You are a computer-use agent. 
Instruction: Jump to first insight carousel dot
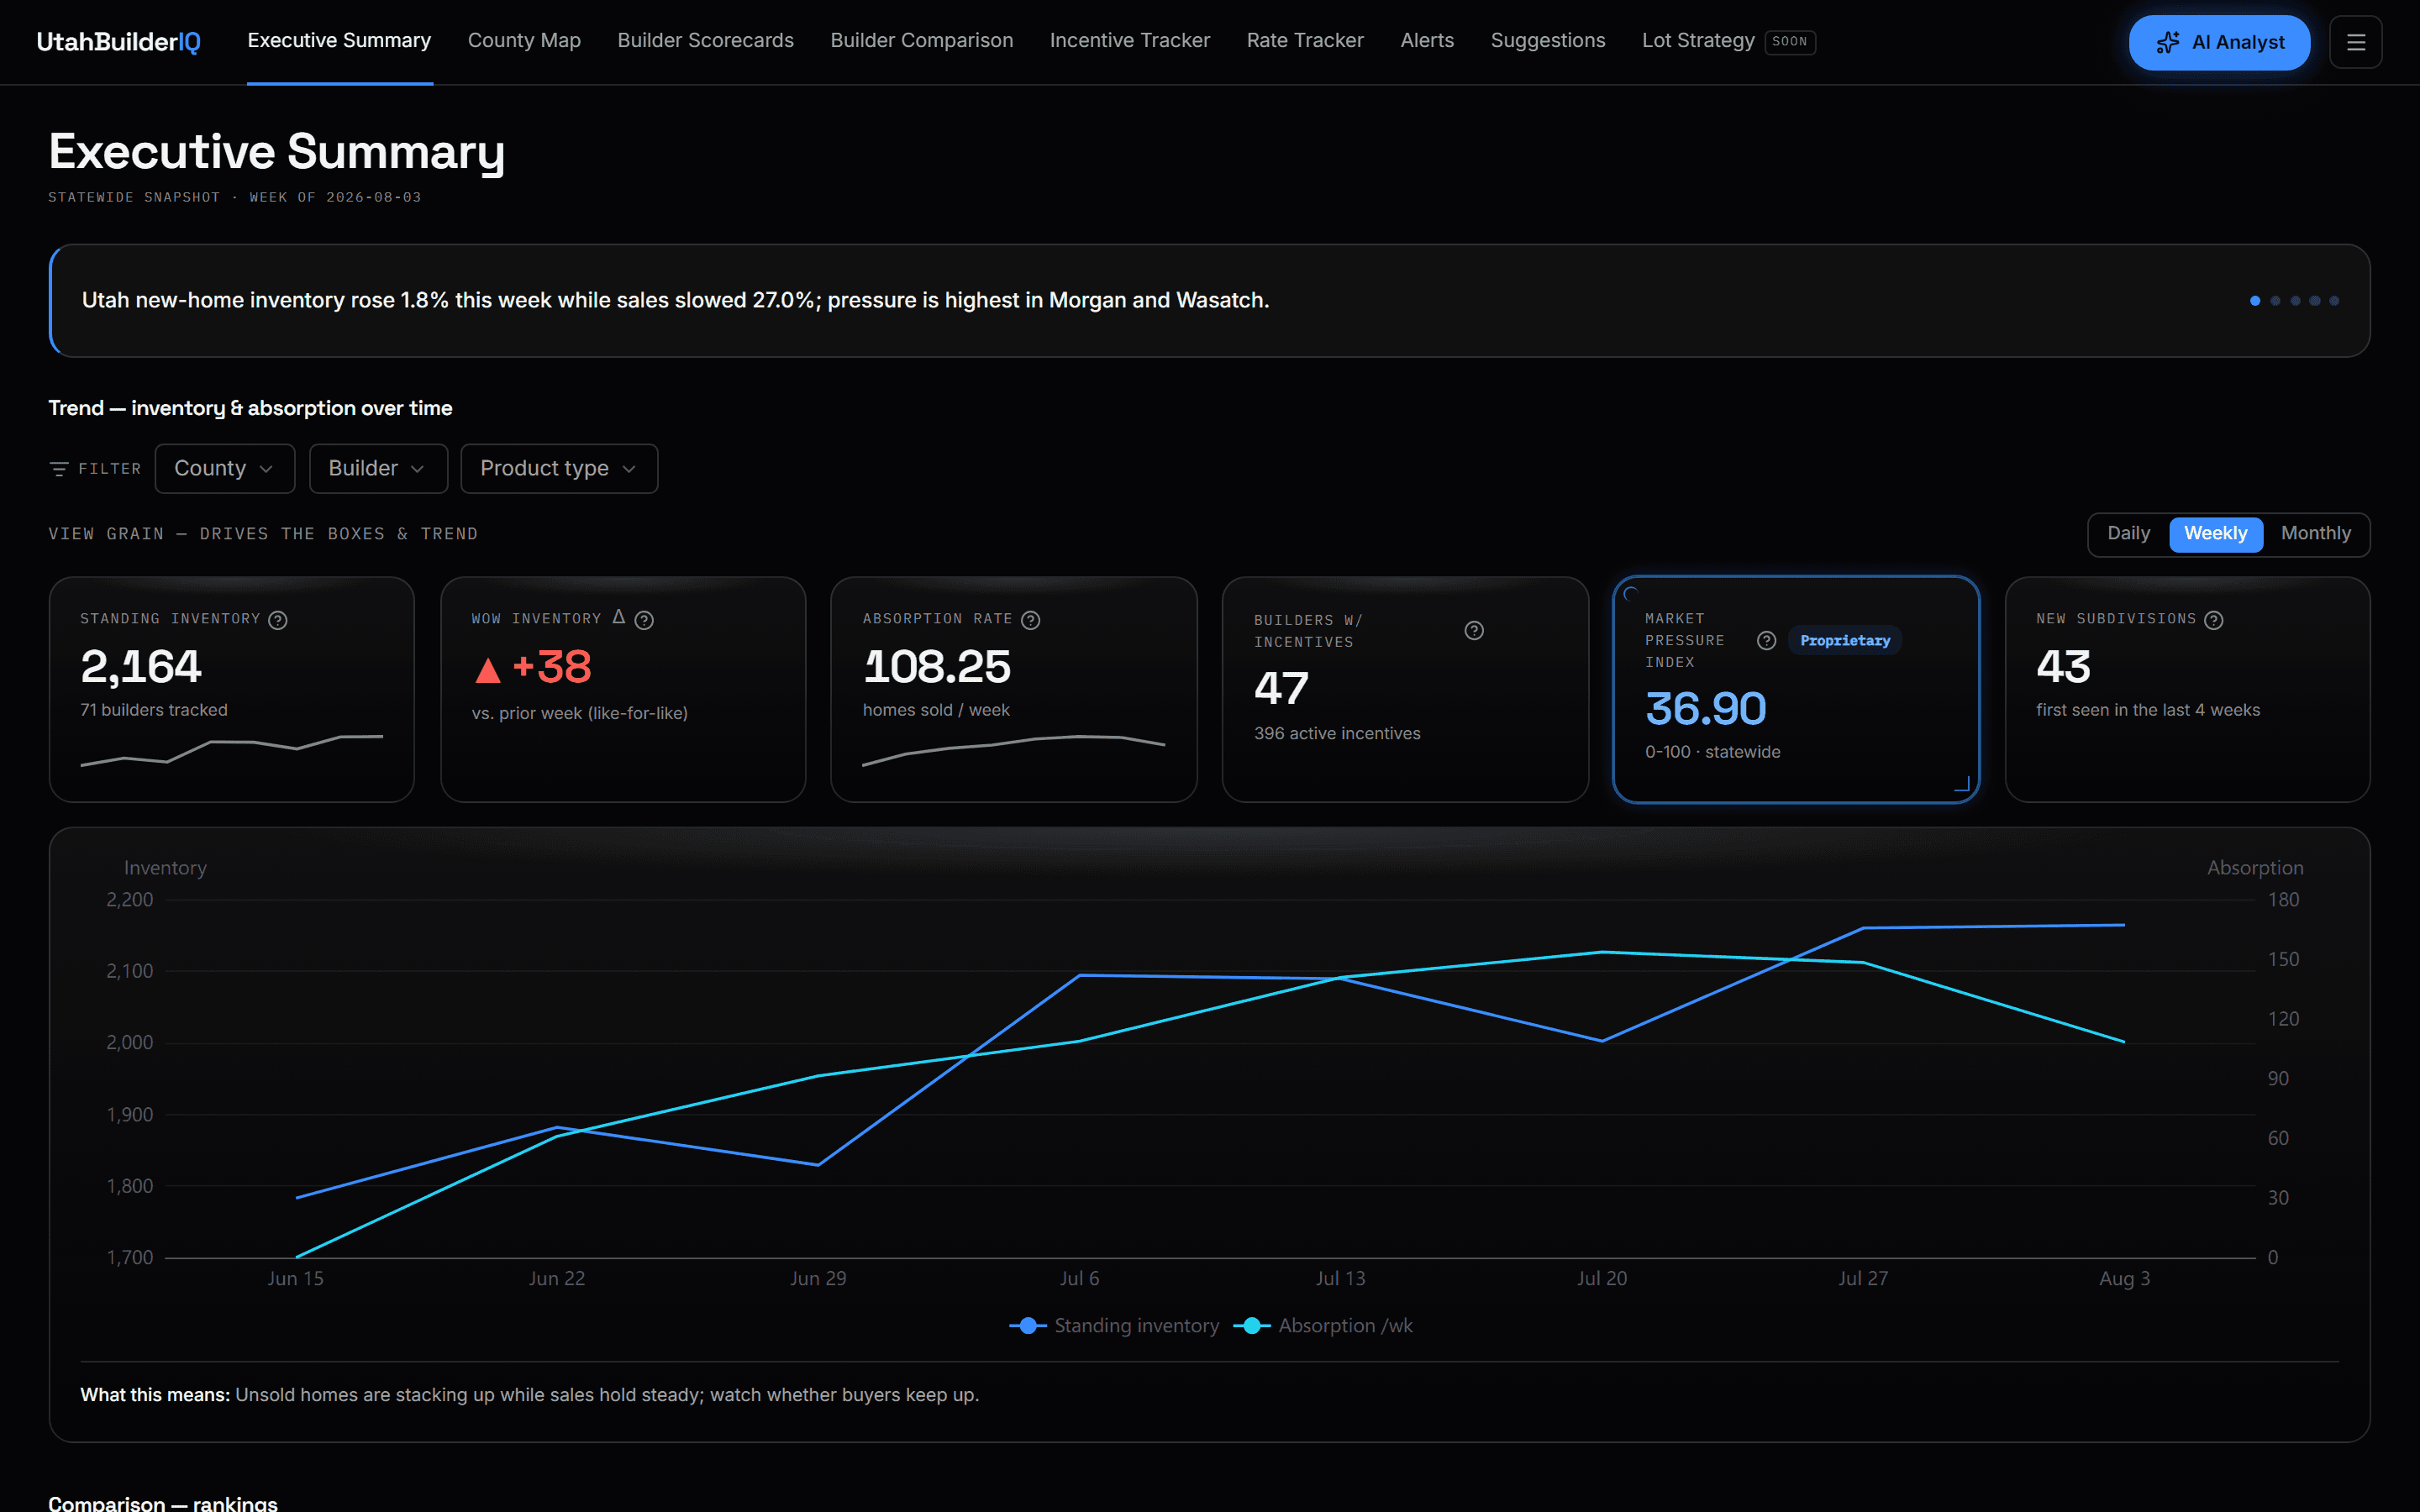(2255, 301)
